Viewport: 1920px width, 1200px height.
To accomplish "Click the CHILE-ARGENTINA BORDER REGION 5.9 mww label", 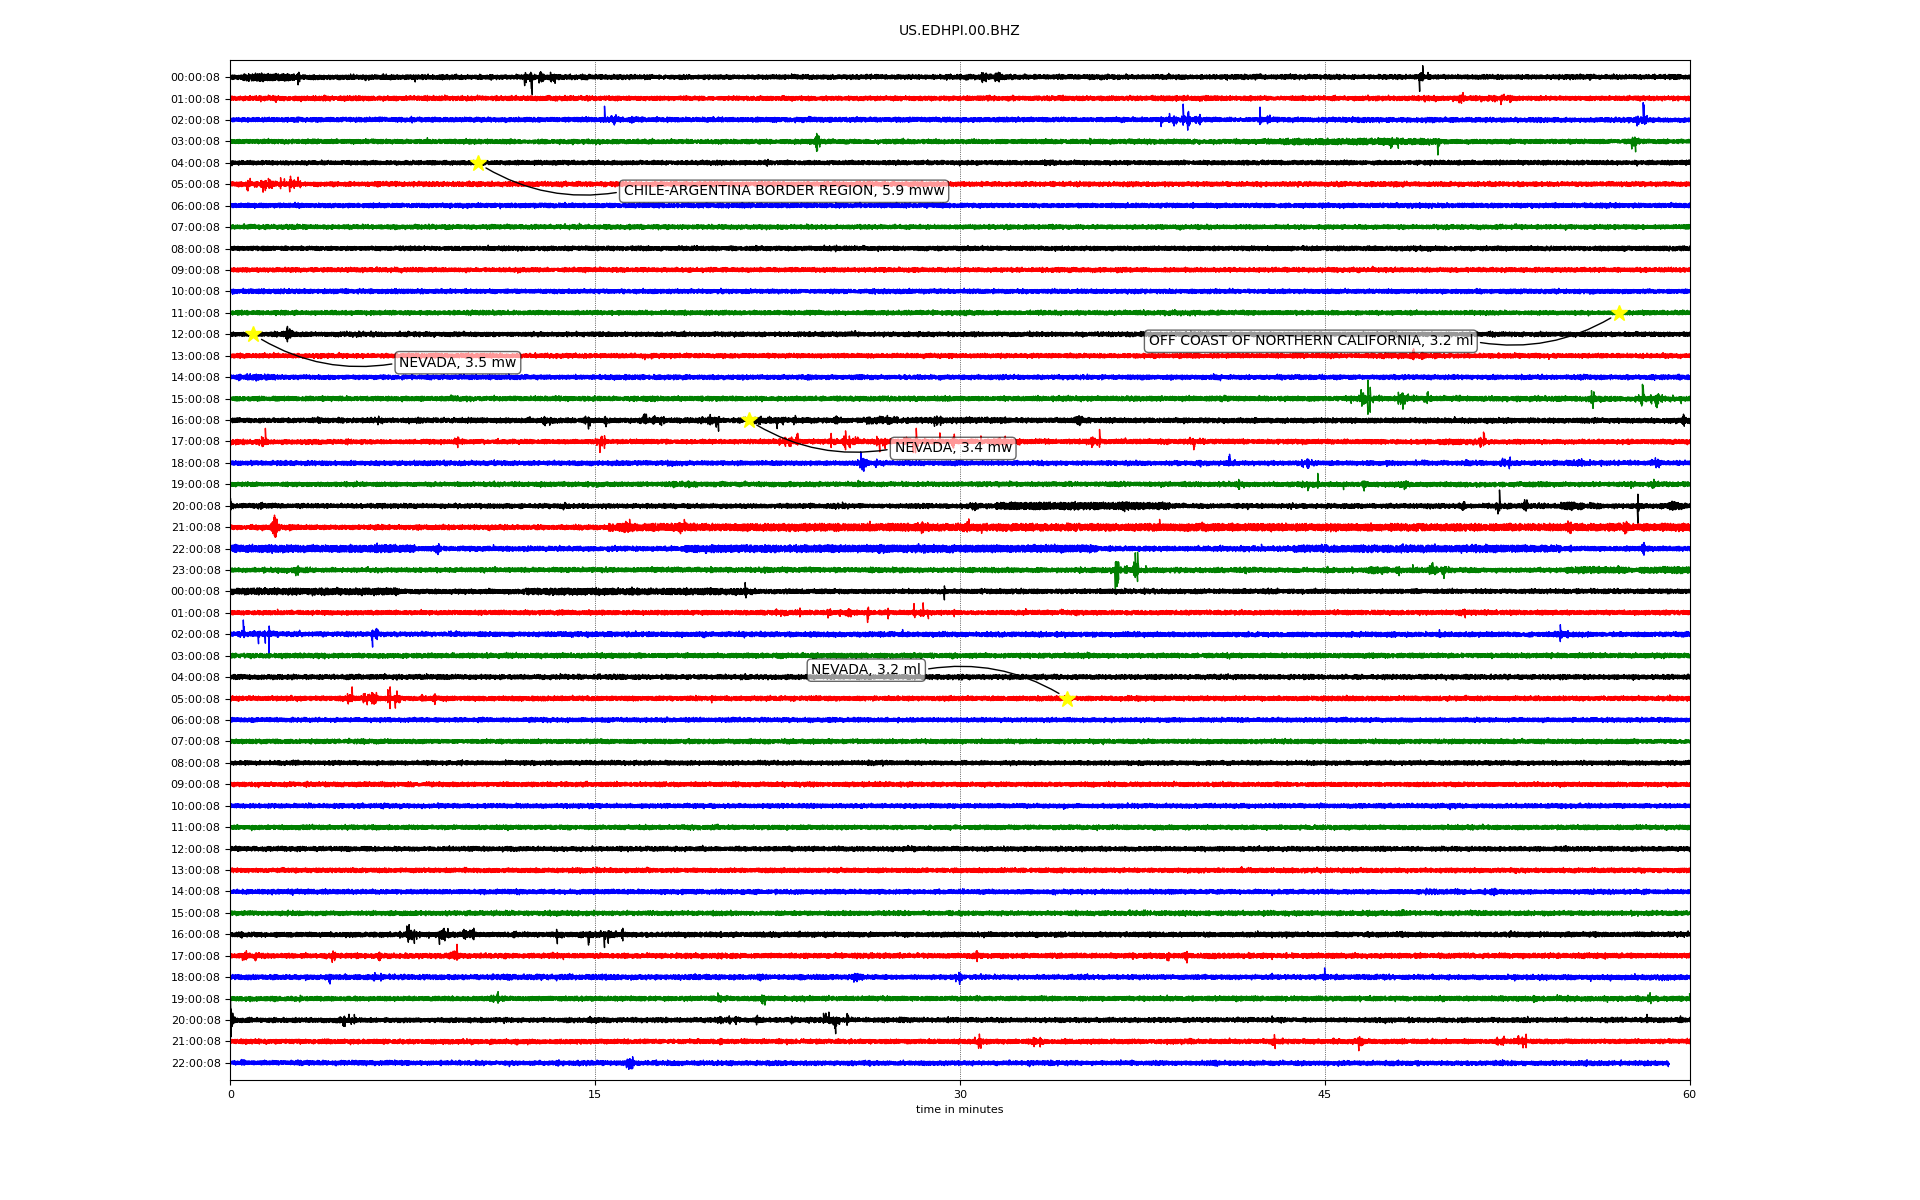I will pos(783,191).
